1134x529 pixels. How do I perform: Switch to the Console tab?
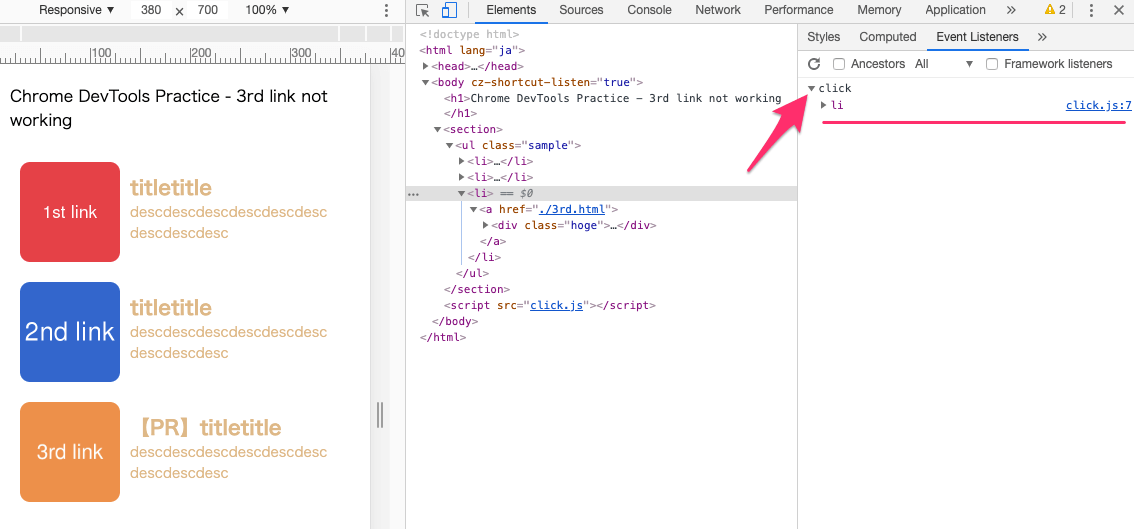(649, 10)
